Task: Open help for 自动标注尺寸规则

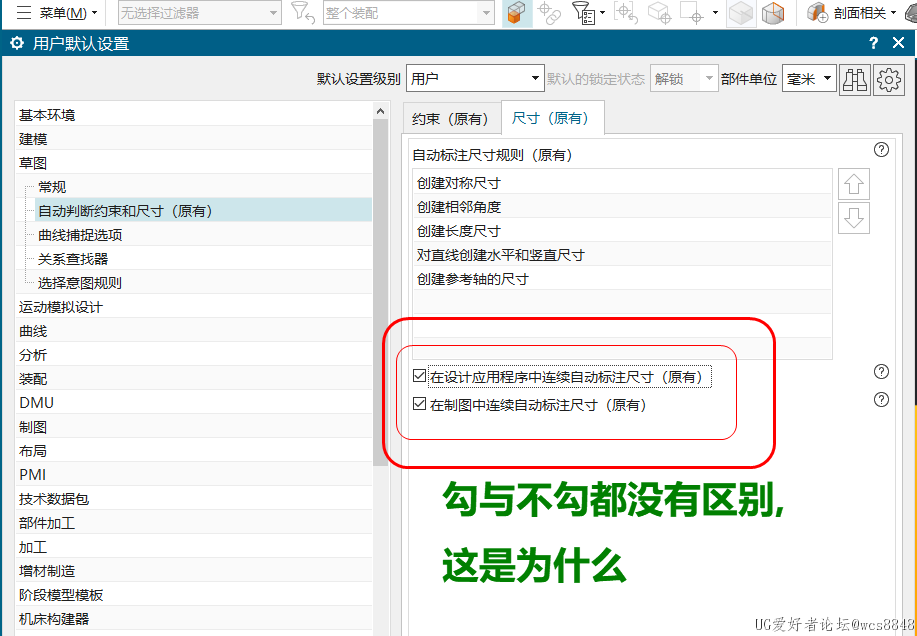Action: coord(881,150)
